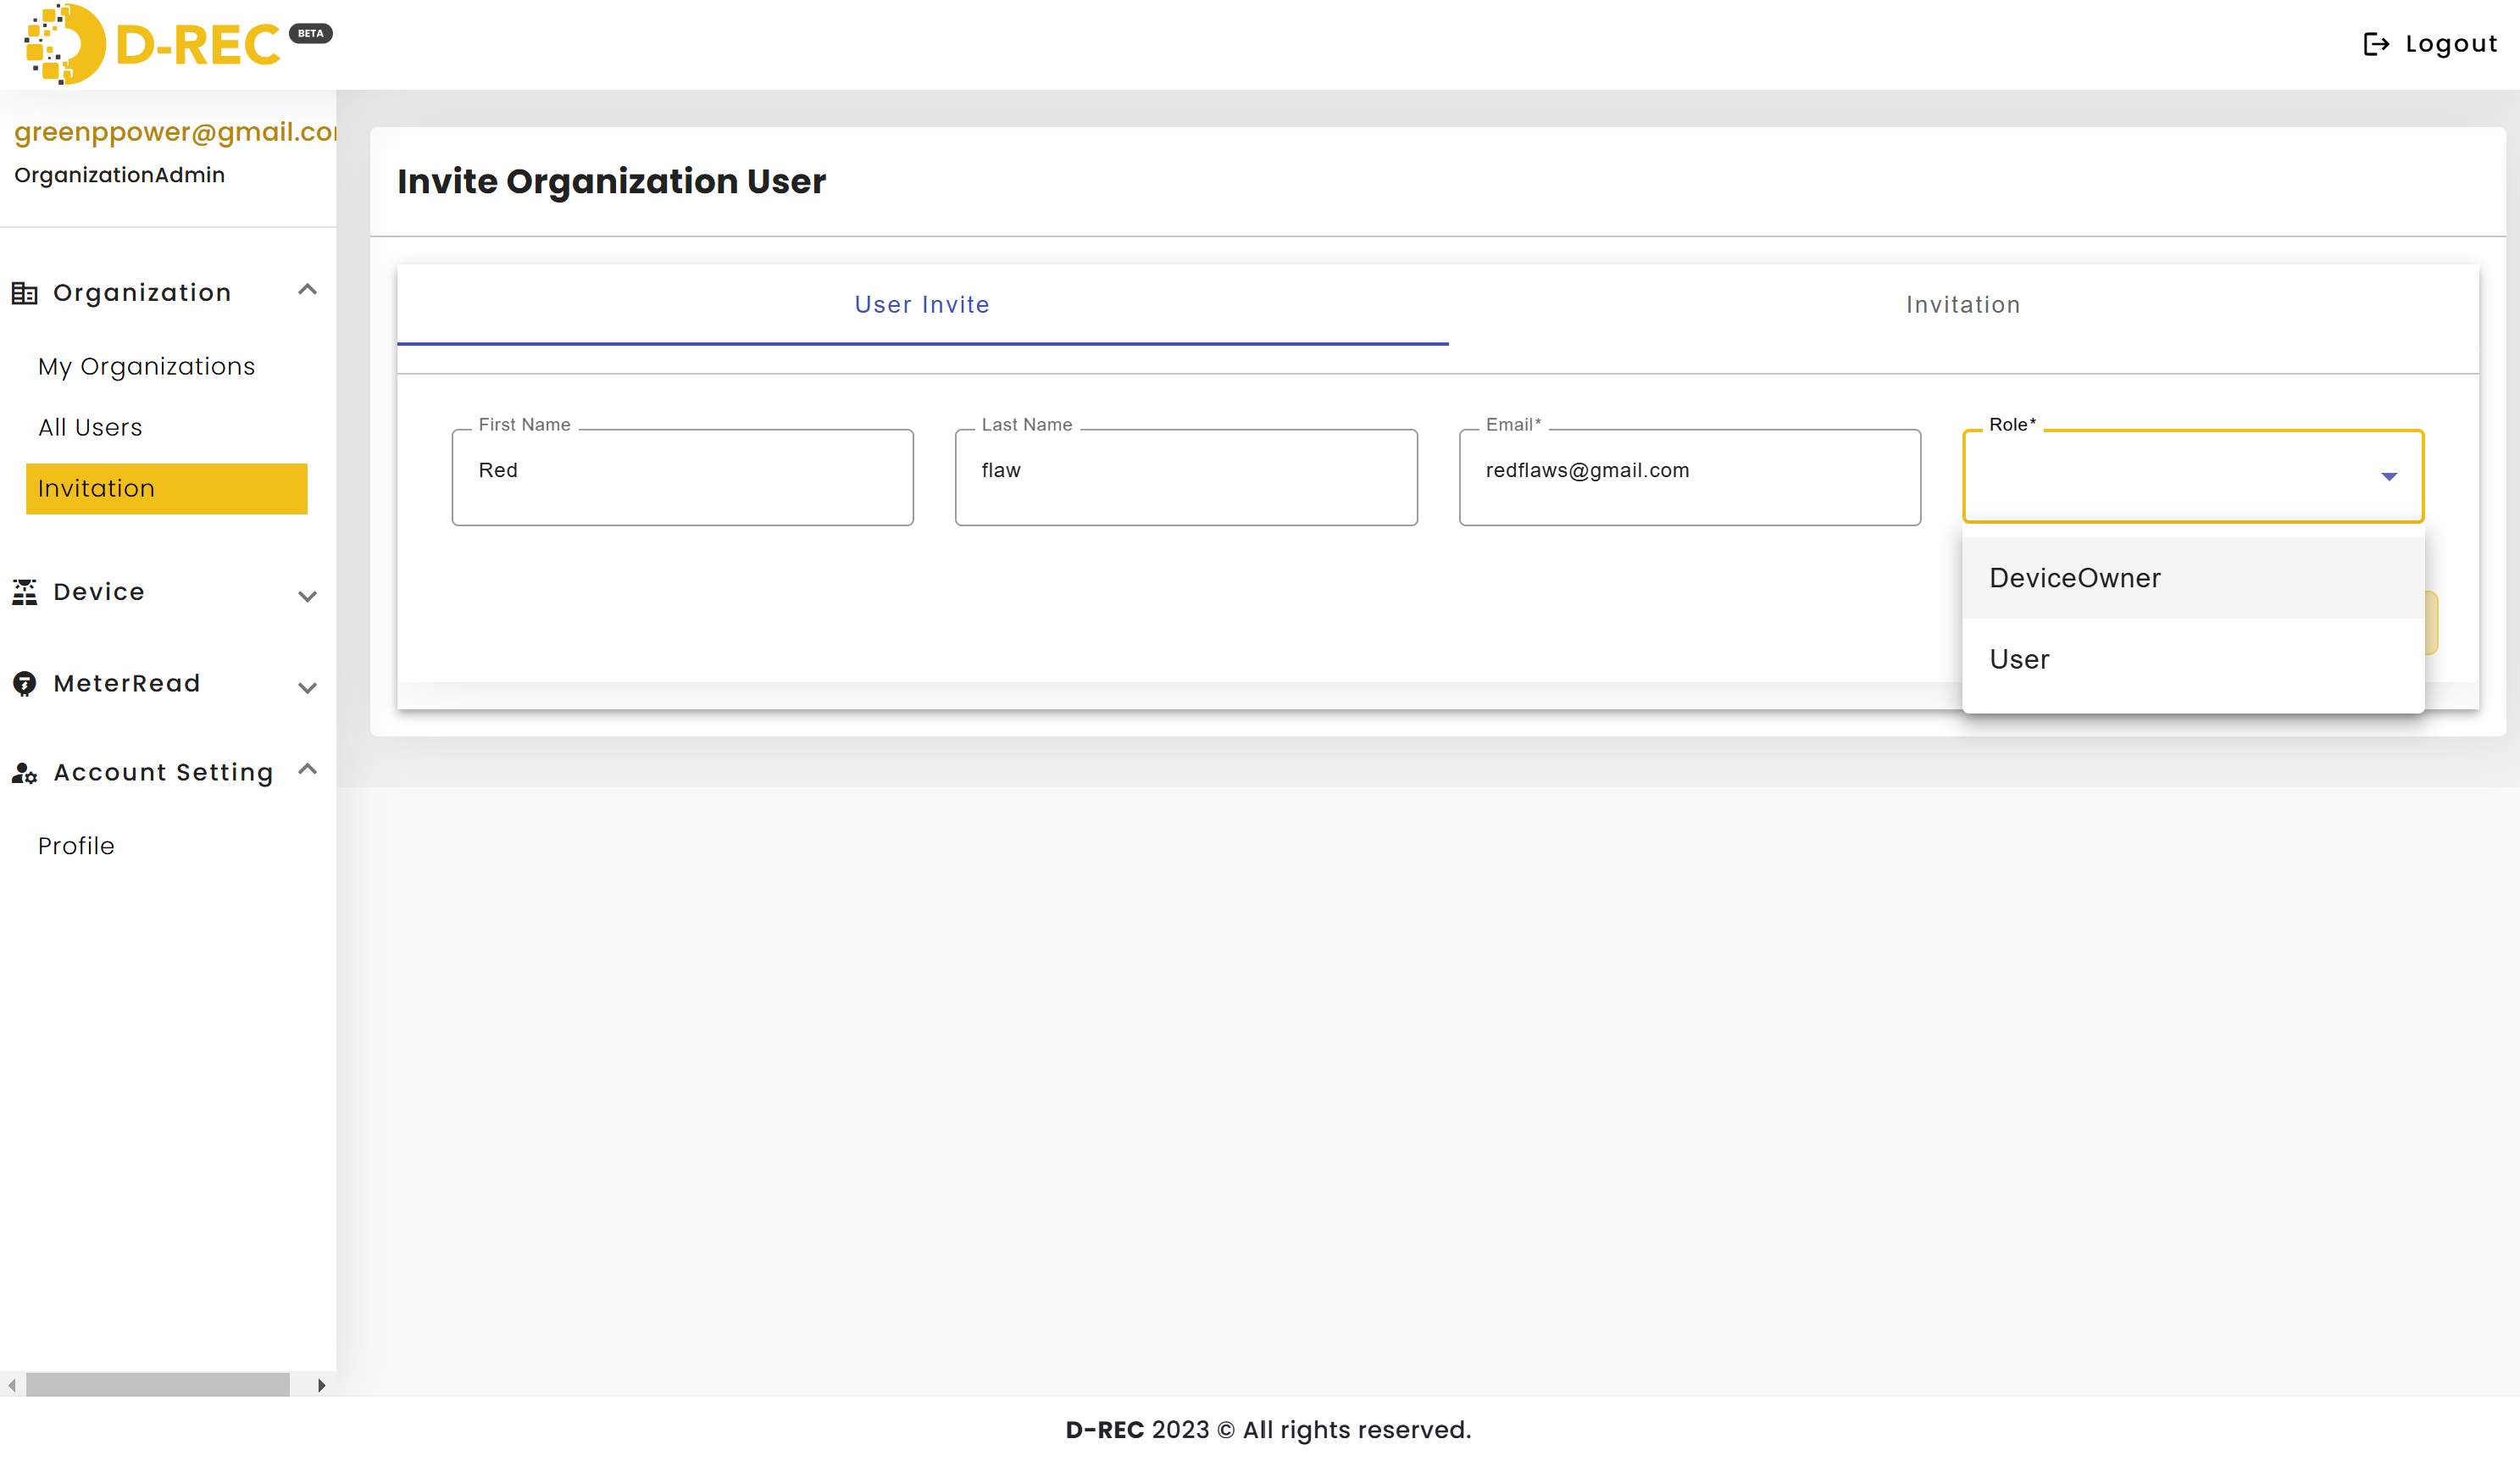2520x1461 pixels.
Task: Collapse the Organization menu chevron
Action: [x=307, y=290]
